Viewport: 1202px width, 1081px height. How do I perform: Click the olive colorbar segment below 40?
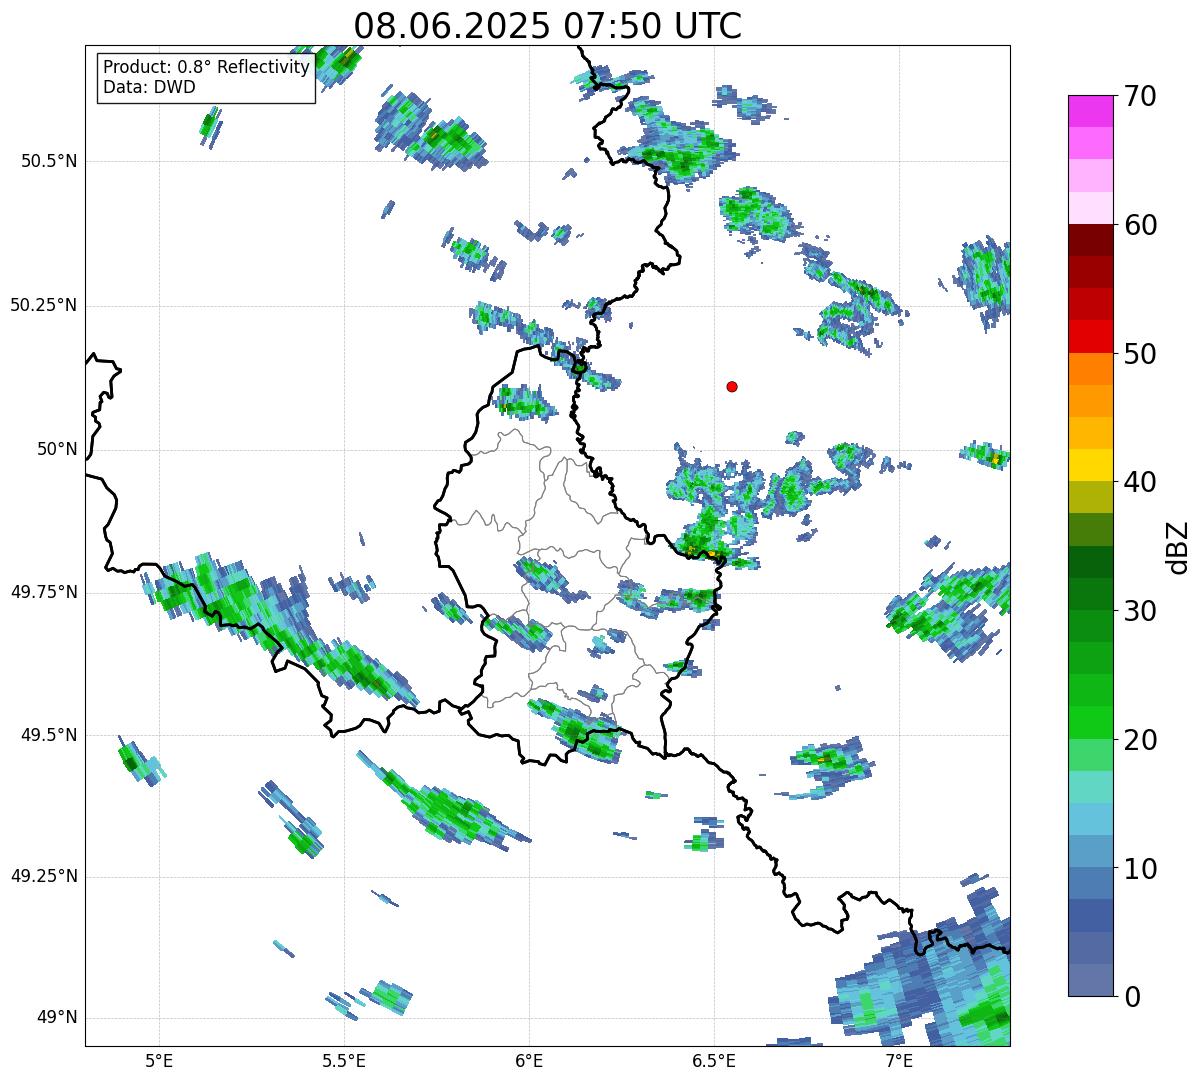(1091, 498)
